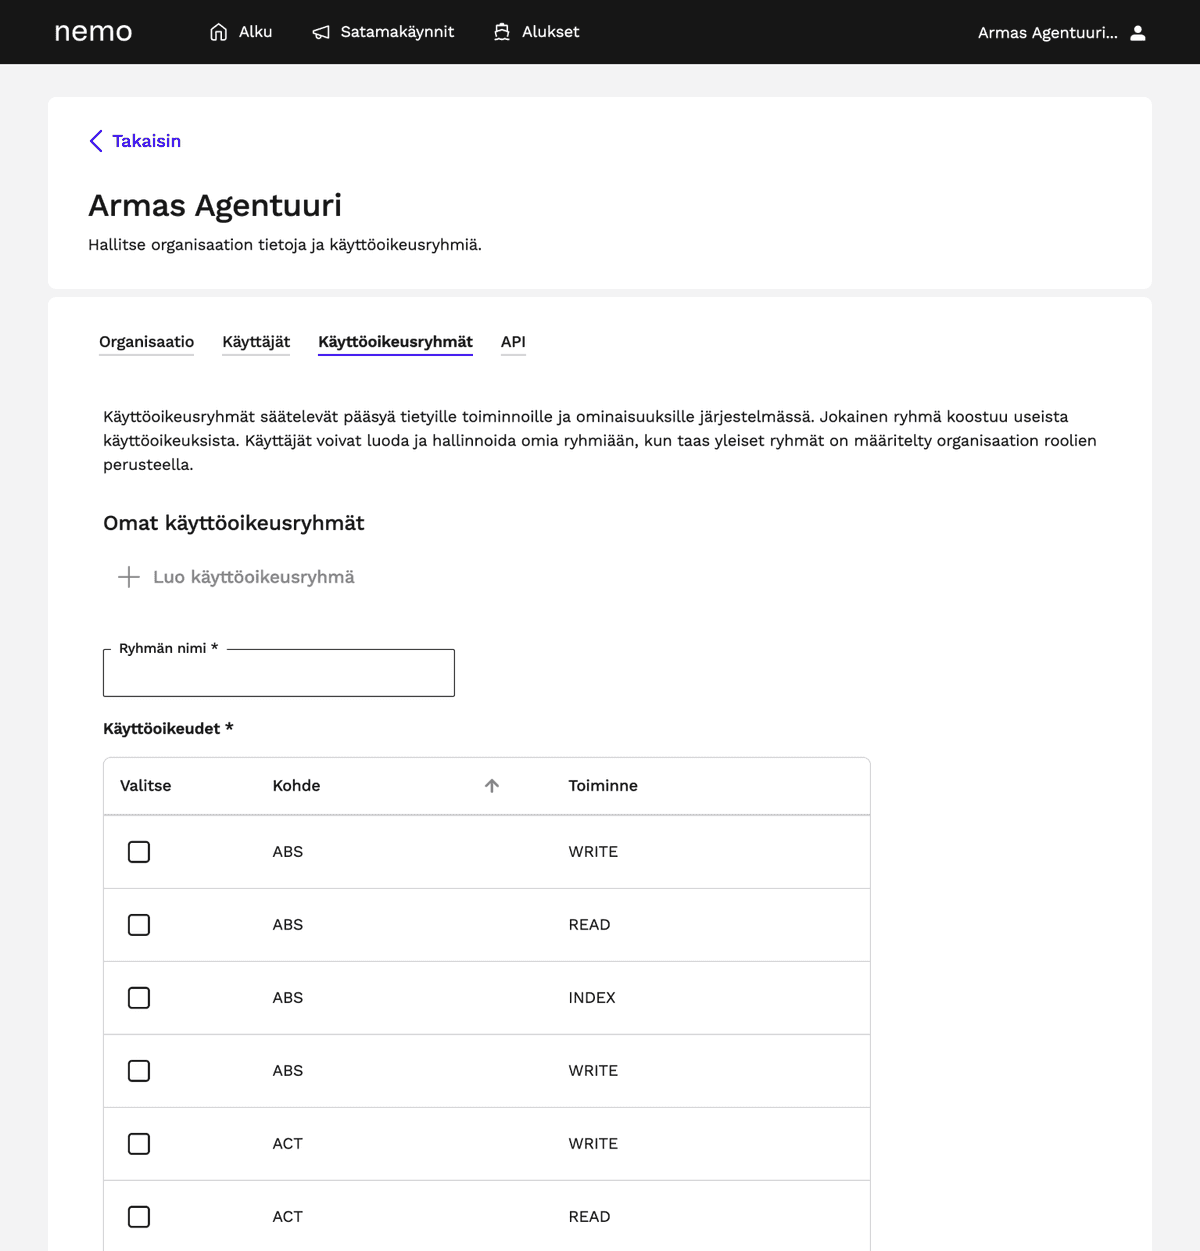Click the Kohde sort arrow icon
1200x1251 pixels.
pos(492,786)
